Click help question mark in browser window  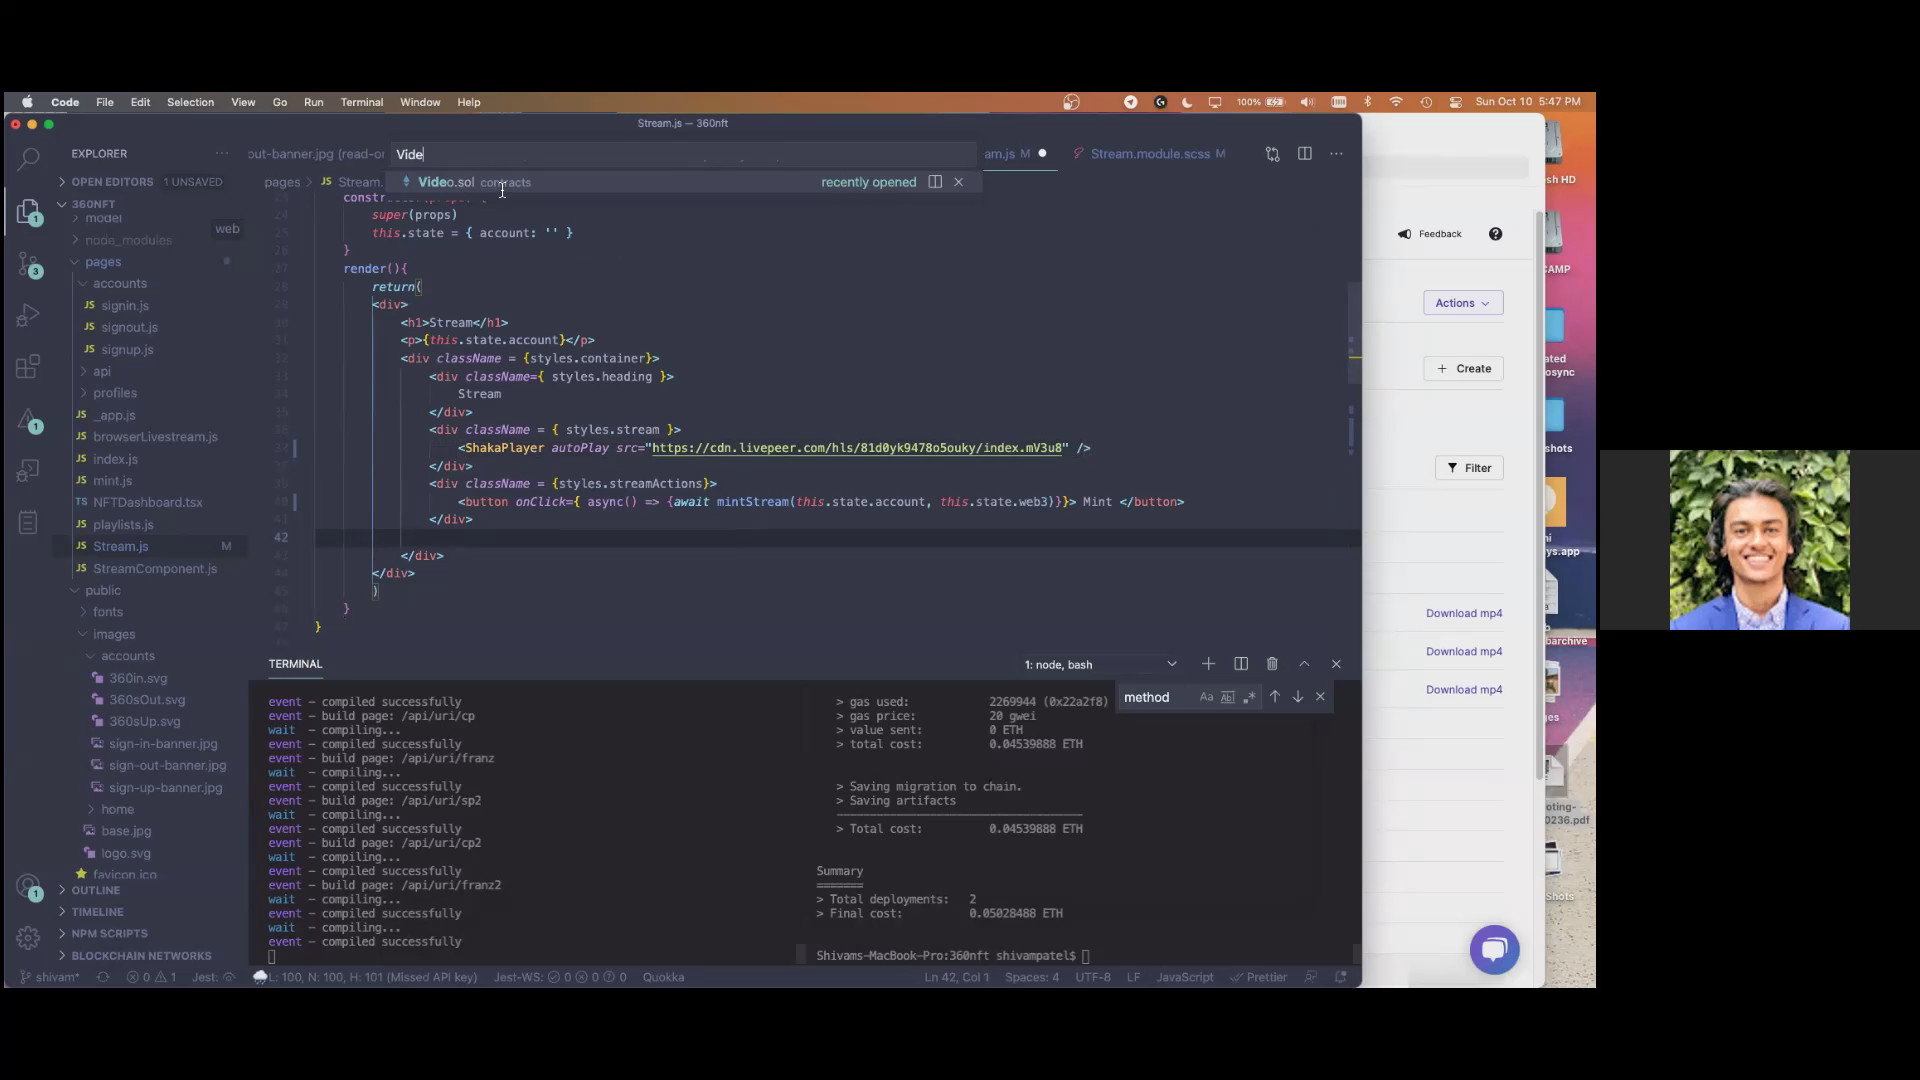(1495, 234)
